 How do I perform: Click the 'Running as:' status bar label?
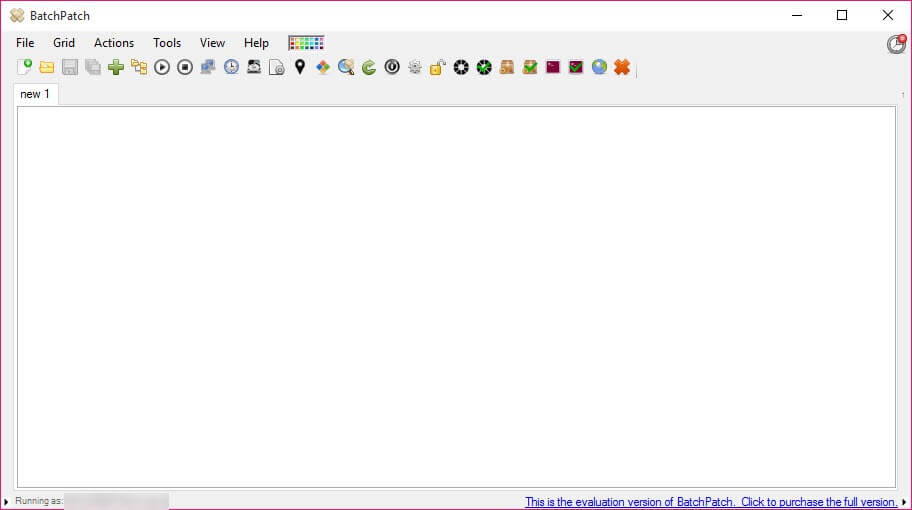click(x=39, y=501)
